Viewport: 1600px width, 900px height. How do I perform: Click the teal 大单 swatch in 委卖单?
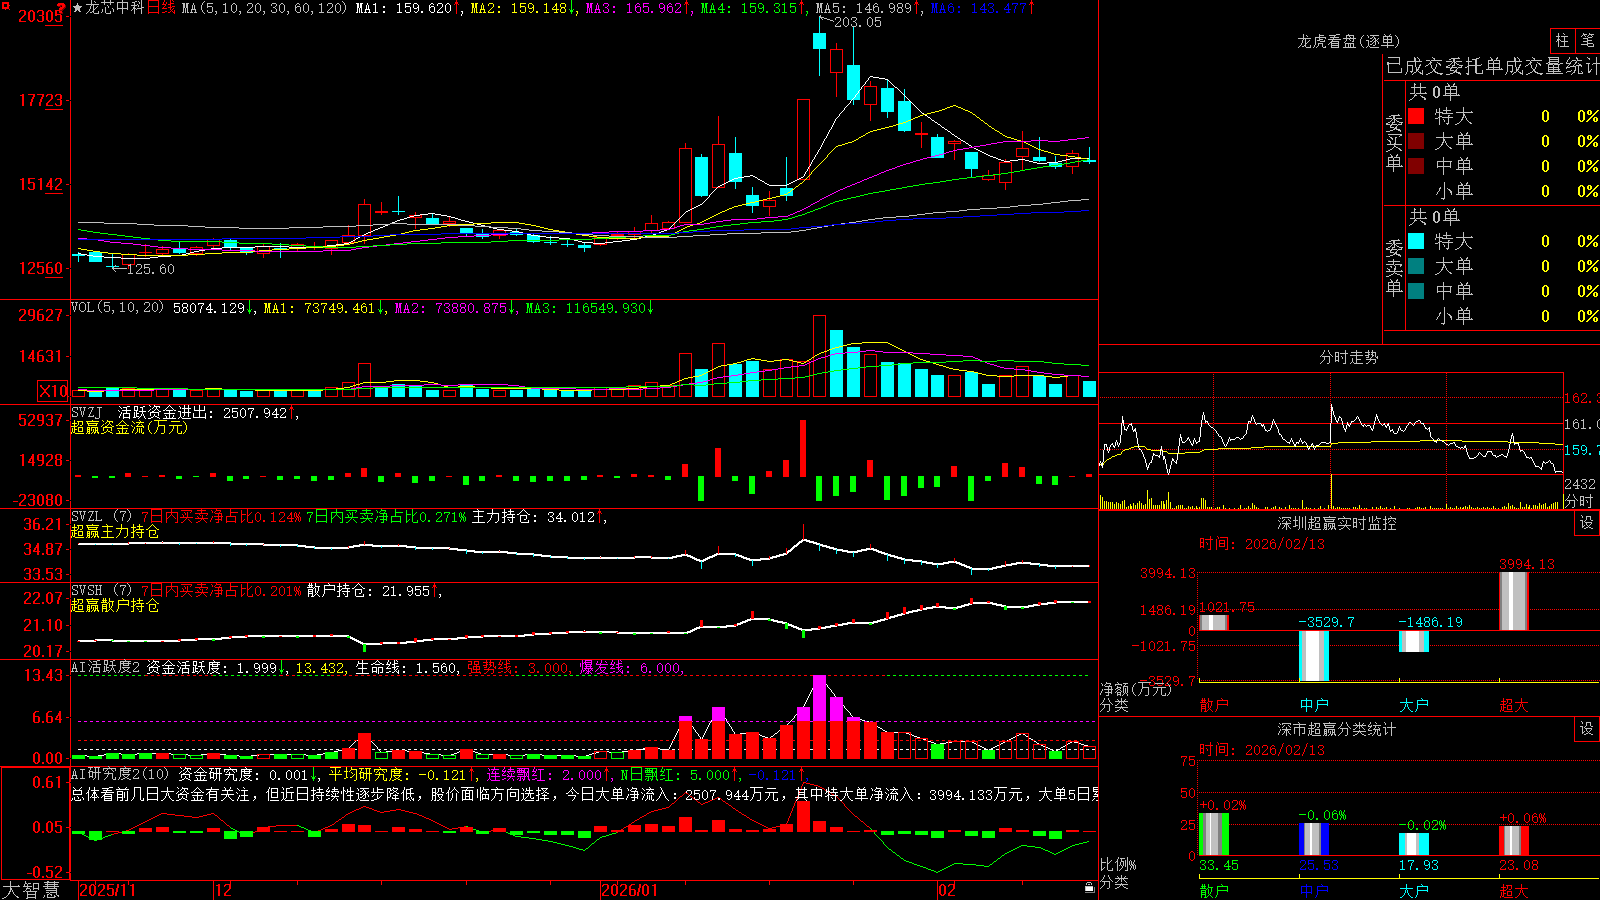[x=1416, y=266]
